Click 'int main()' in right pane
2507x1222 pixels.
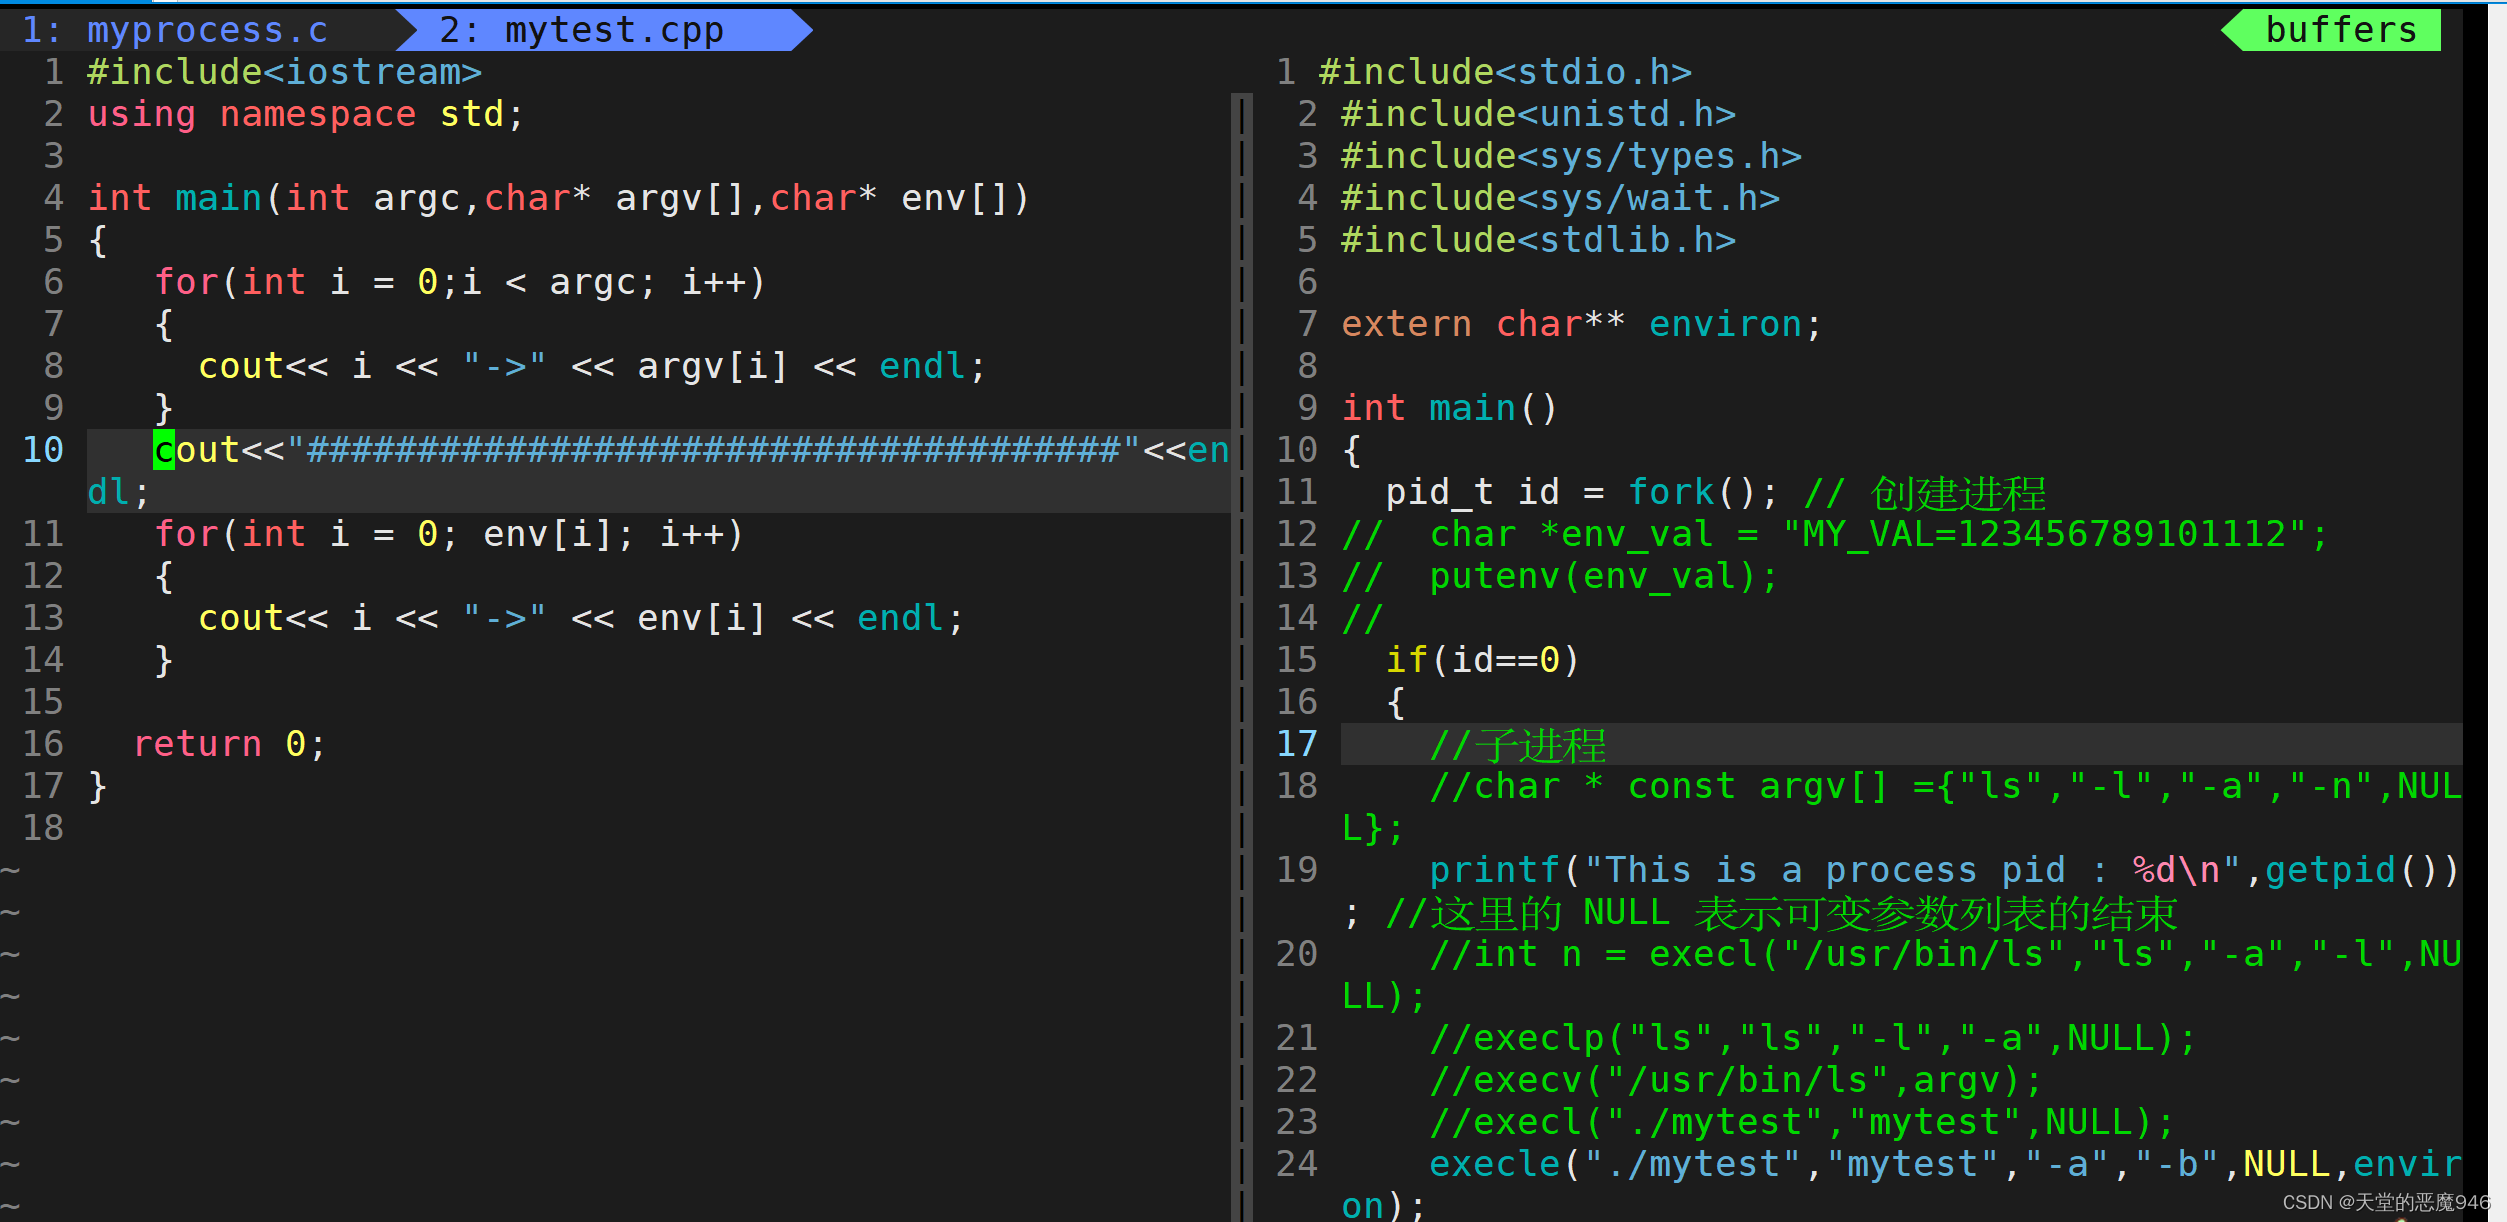coord(1449,408)
